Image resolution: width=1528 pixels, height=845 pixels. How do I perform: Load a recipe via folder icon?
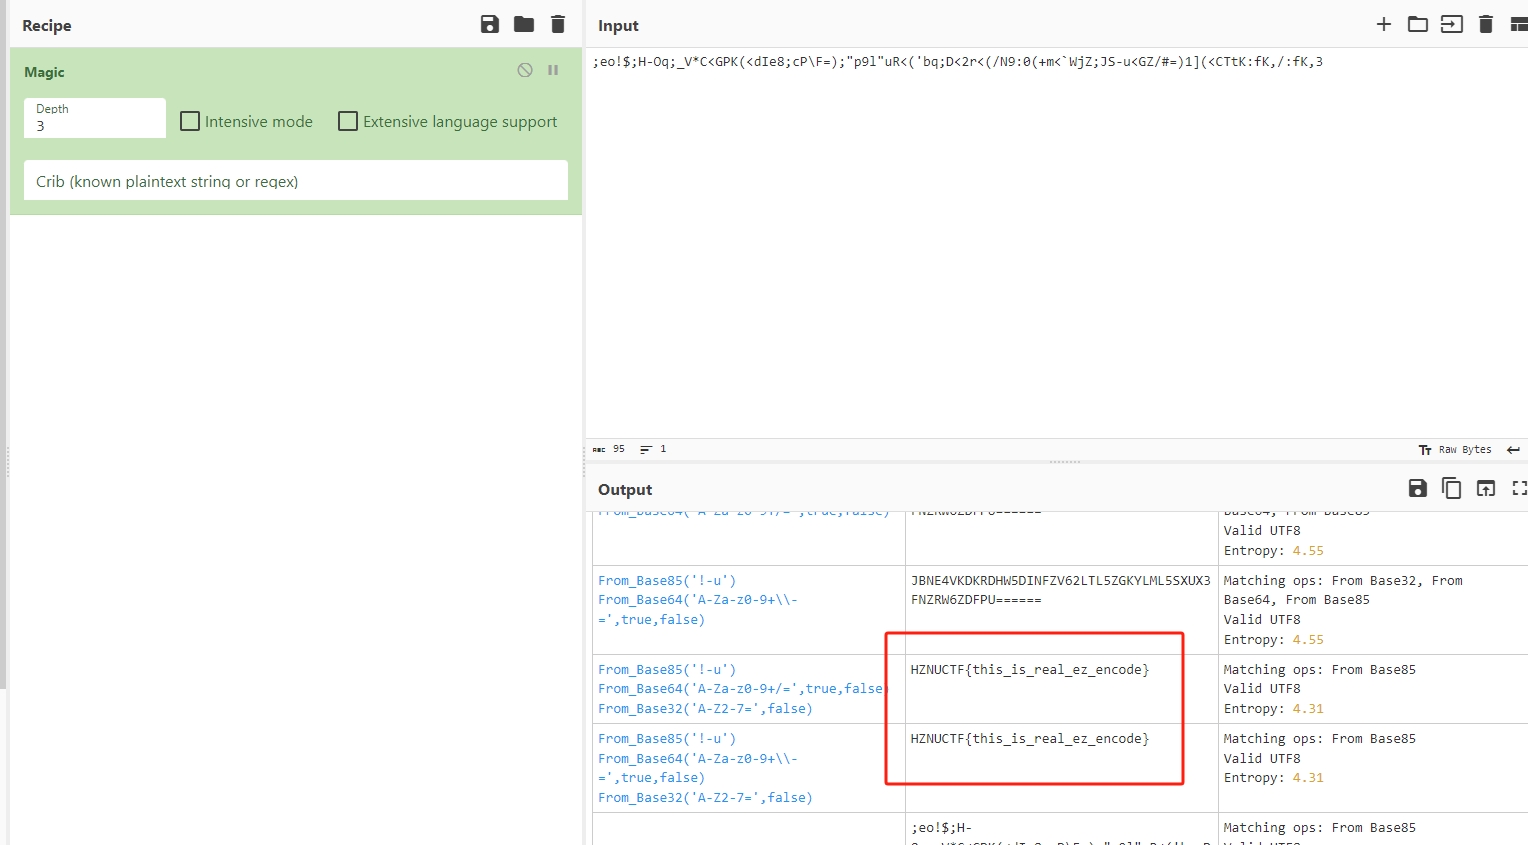point(524,25)
